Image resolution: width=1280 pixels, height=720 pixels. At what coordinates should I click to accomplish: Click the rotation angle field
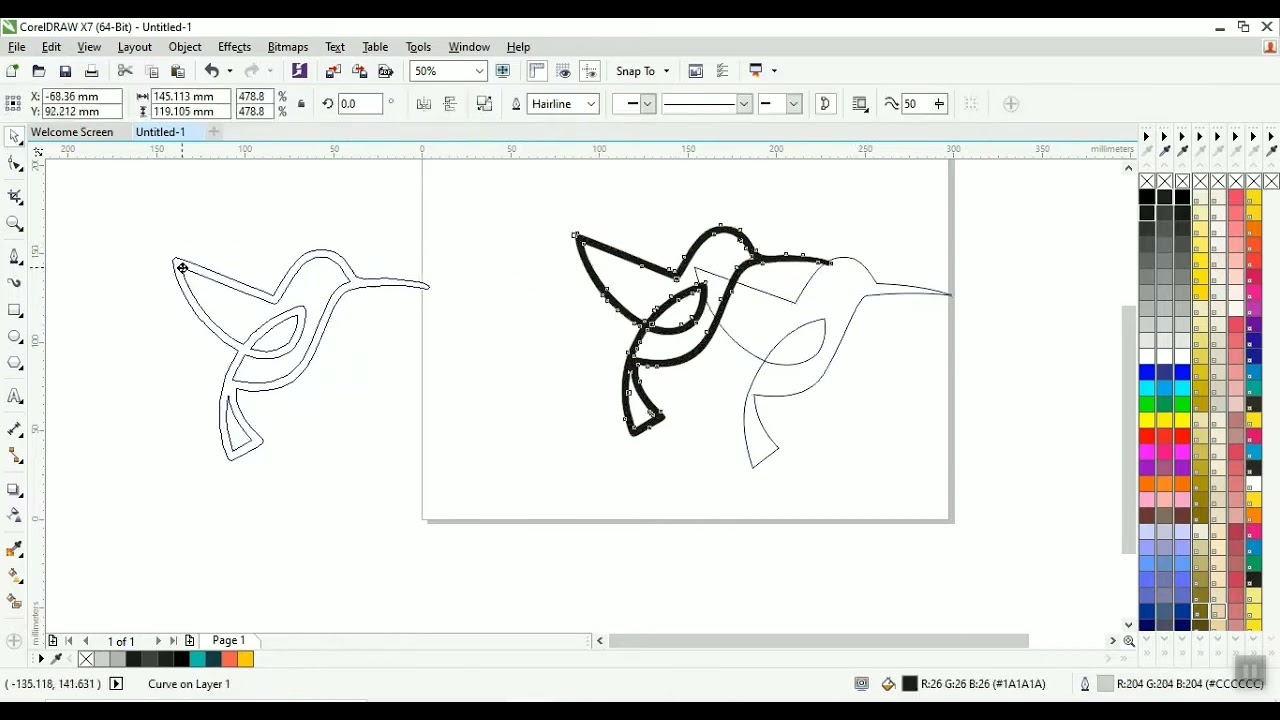point(361,104)
